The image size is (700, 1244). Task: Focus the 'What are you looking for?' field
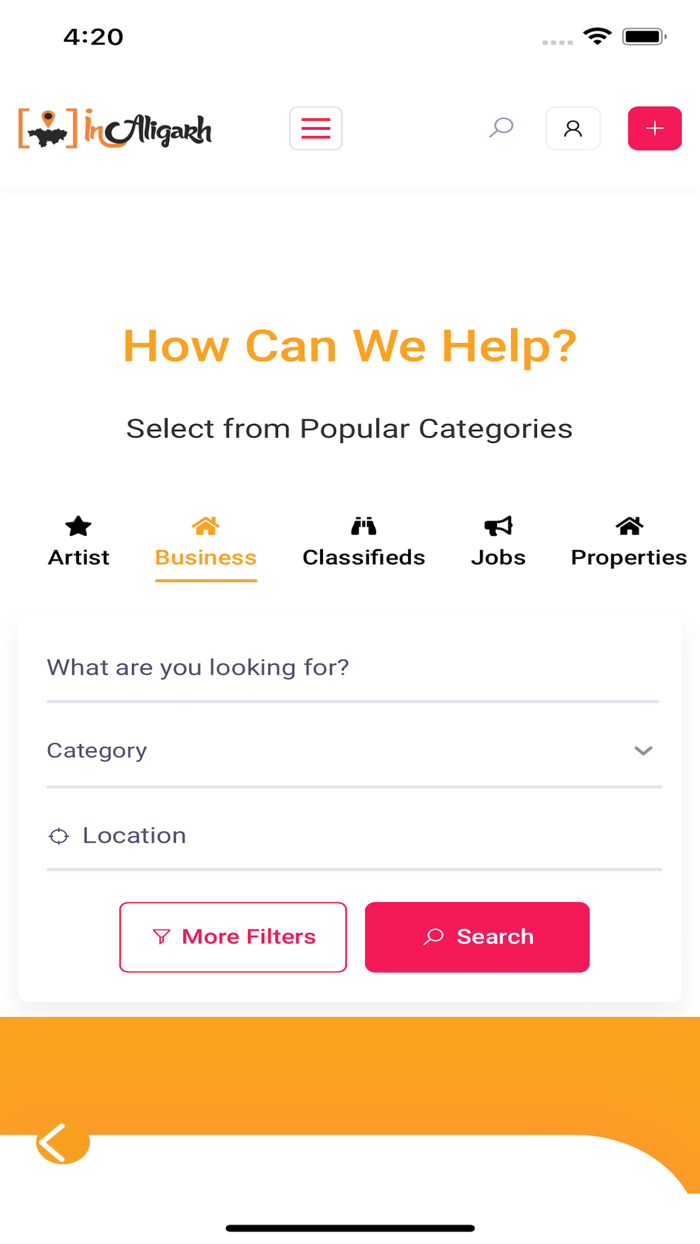click(352, 668)
